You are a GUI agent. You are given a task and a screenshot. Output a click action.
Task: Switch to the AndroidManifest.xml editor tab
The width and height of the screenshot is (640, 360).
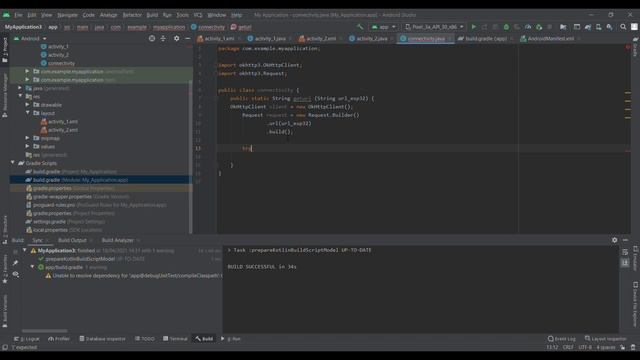tap(550, 39)
